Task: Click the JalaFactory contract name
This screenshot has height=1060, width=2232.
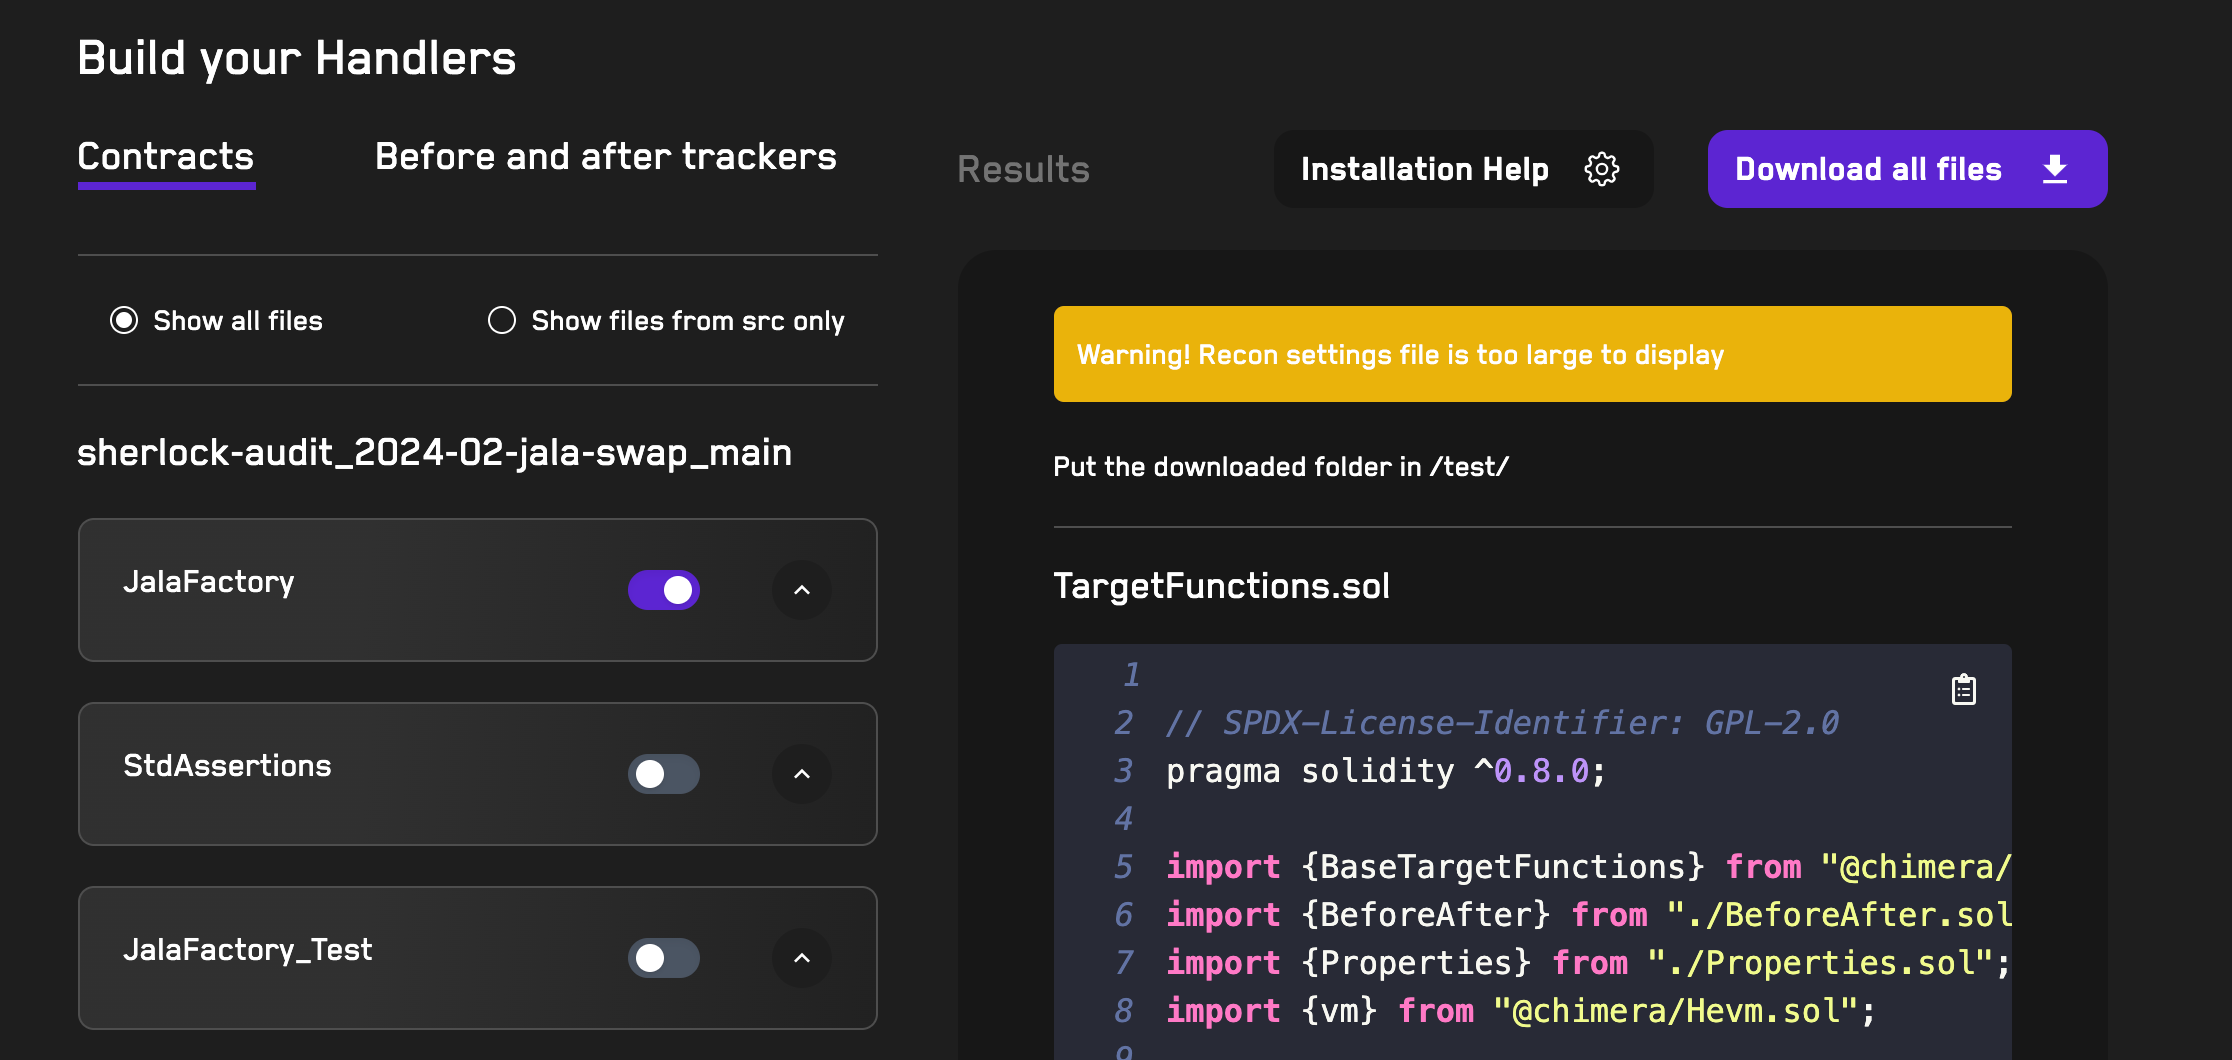Action: click(209, 582)
